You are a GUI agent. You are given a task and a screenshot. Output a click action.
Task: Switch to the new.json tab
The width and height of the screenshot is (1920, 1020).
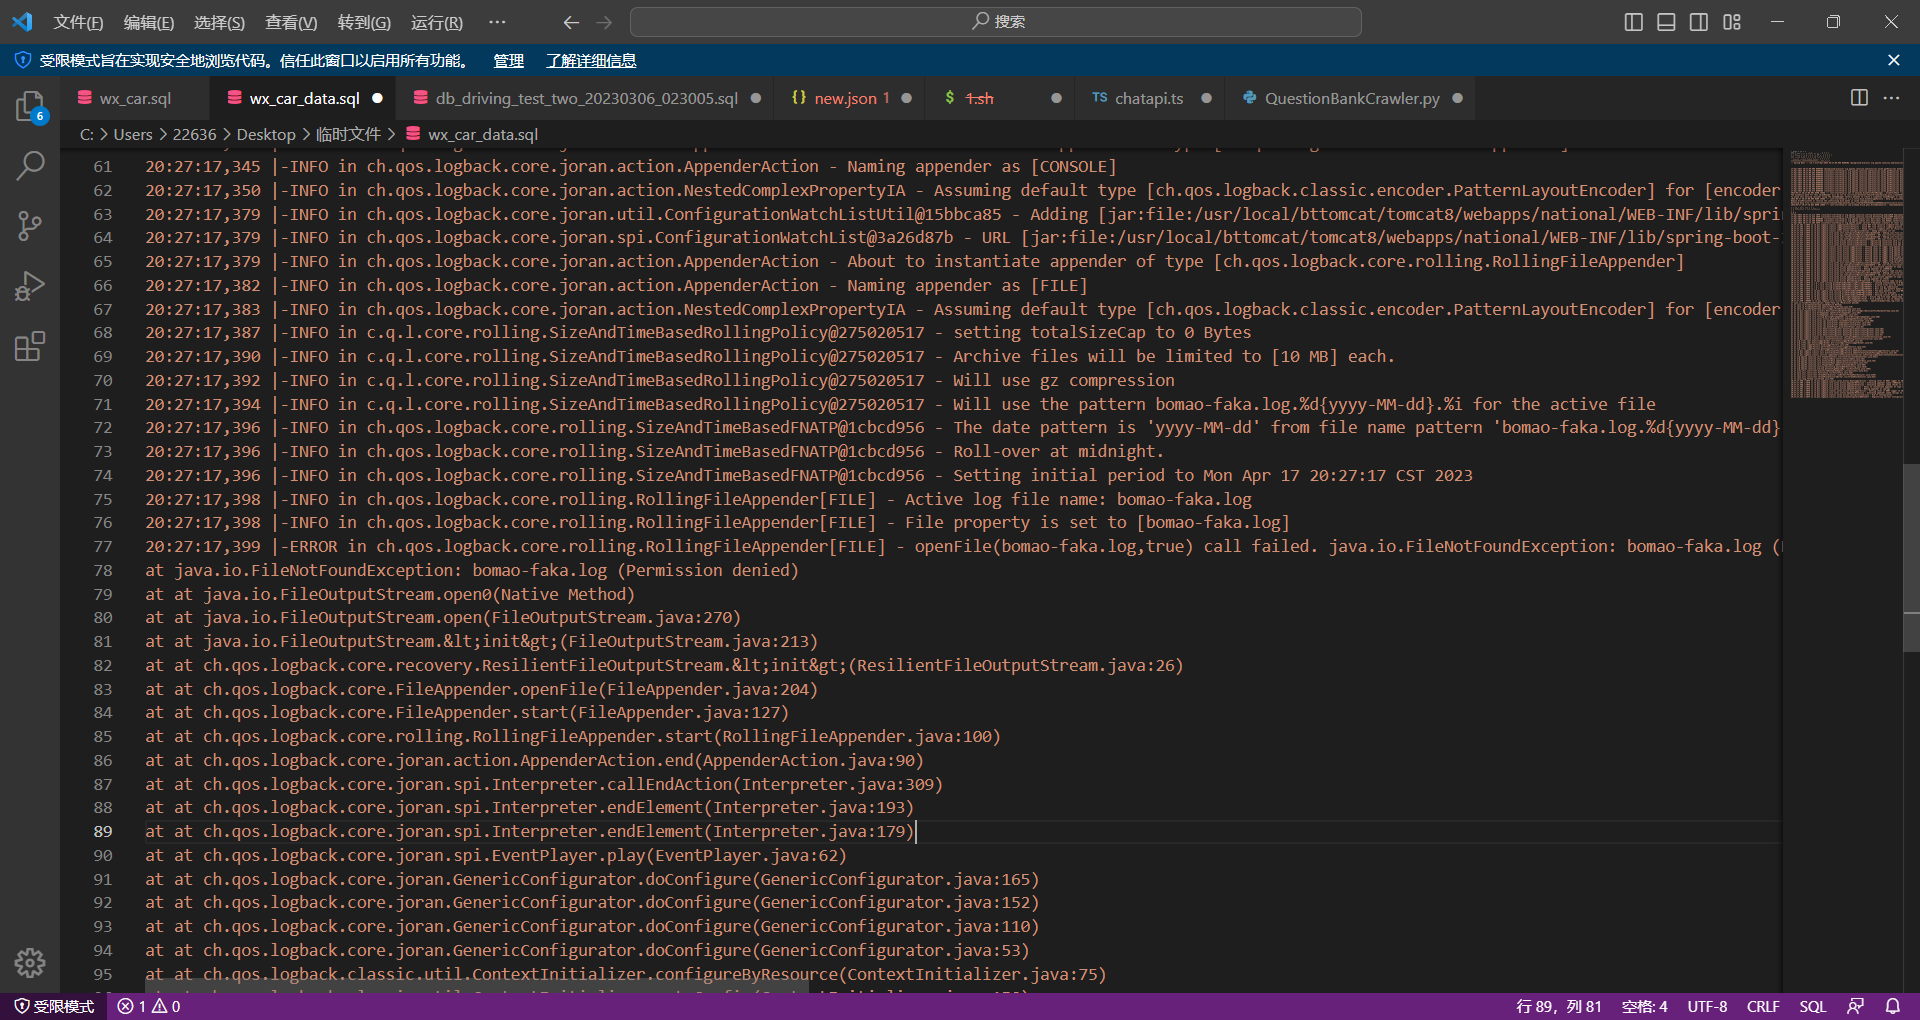pos(845,98)
